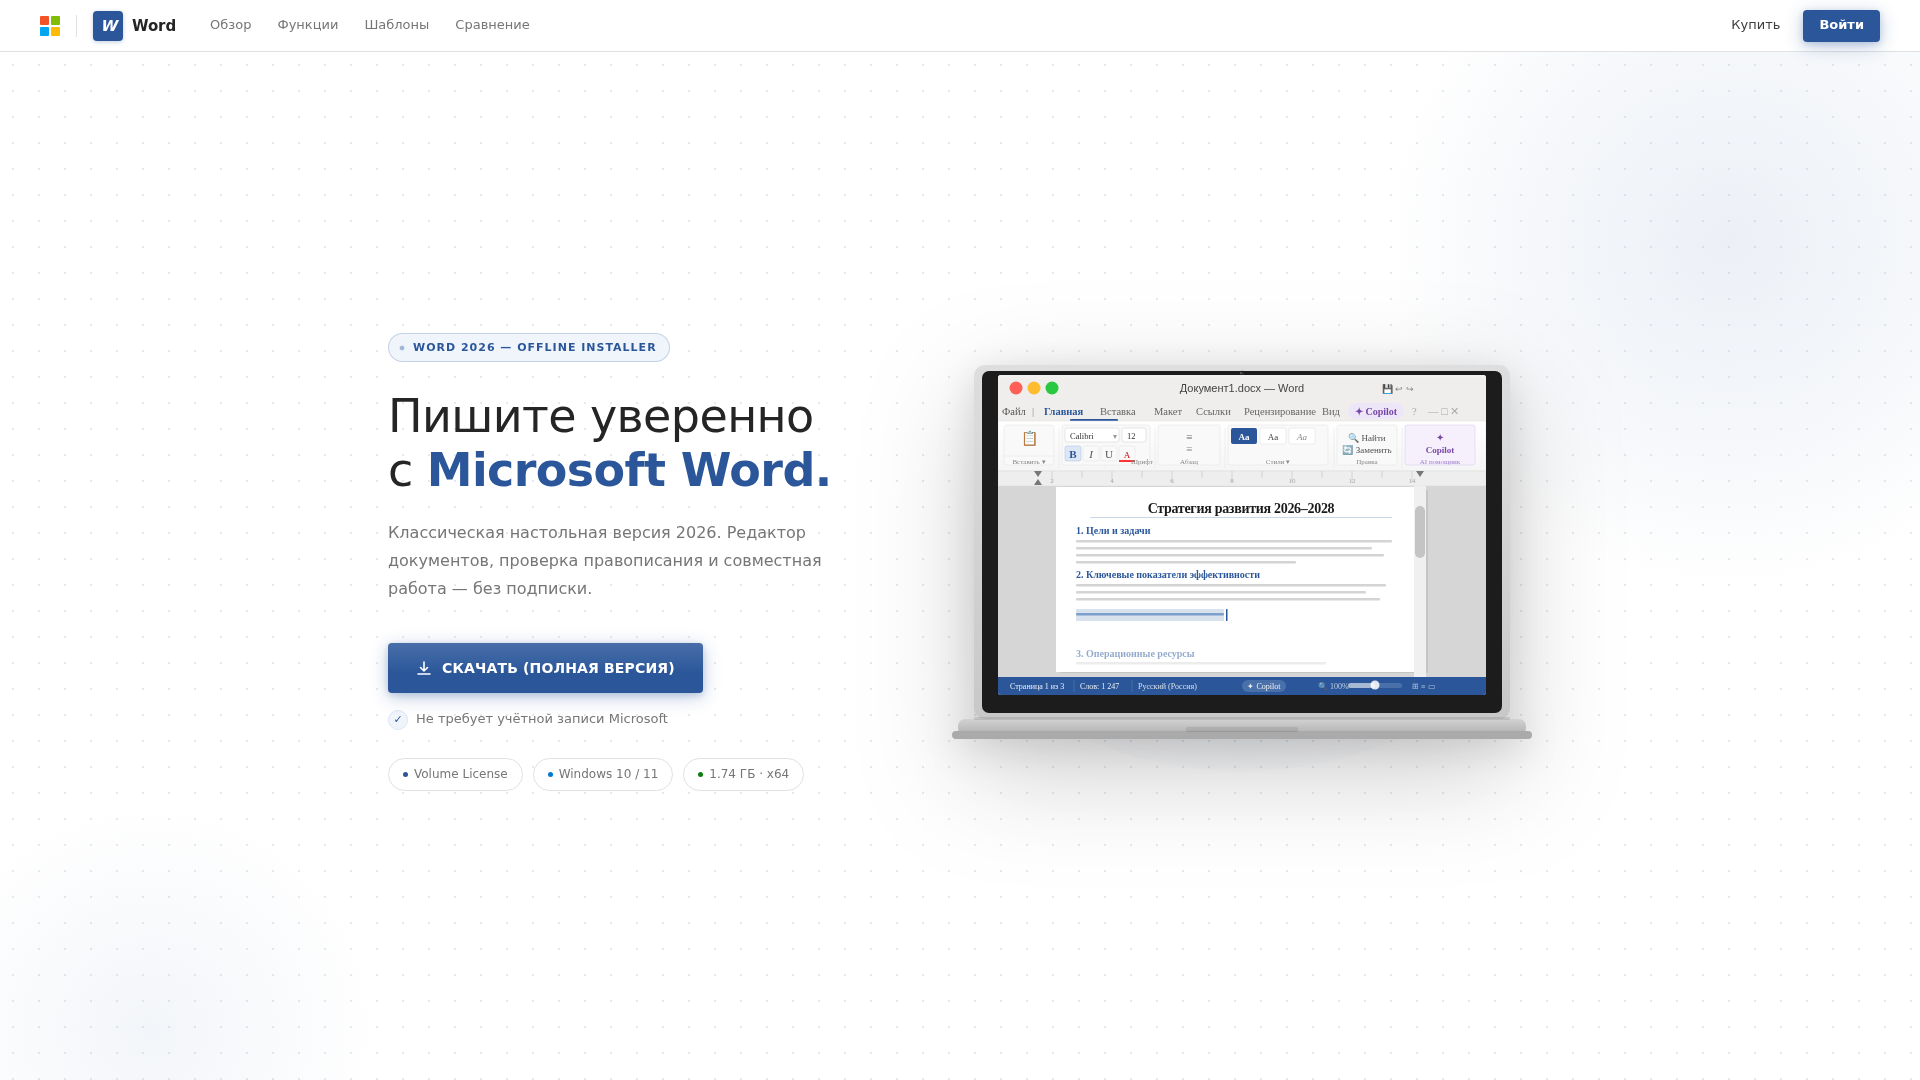Expand the Стили dropdown
This screenshot has width=1920, height=1080.
click(1277, 462)
